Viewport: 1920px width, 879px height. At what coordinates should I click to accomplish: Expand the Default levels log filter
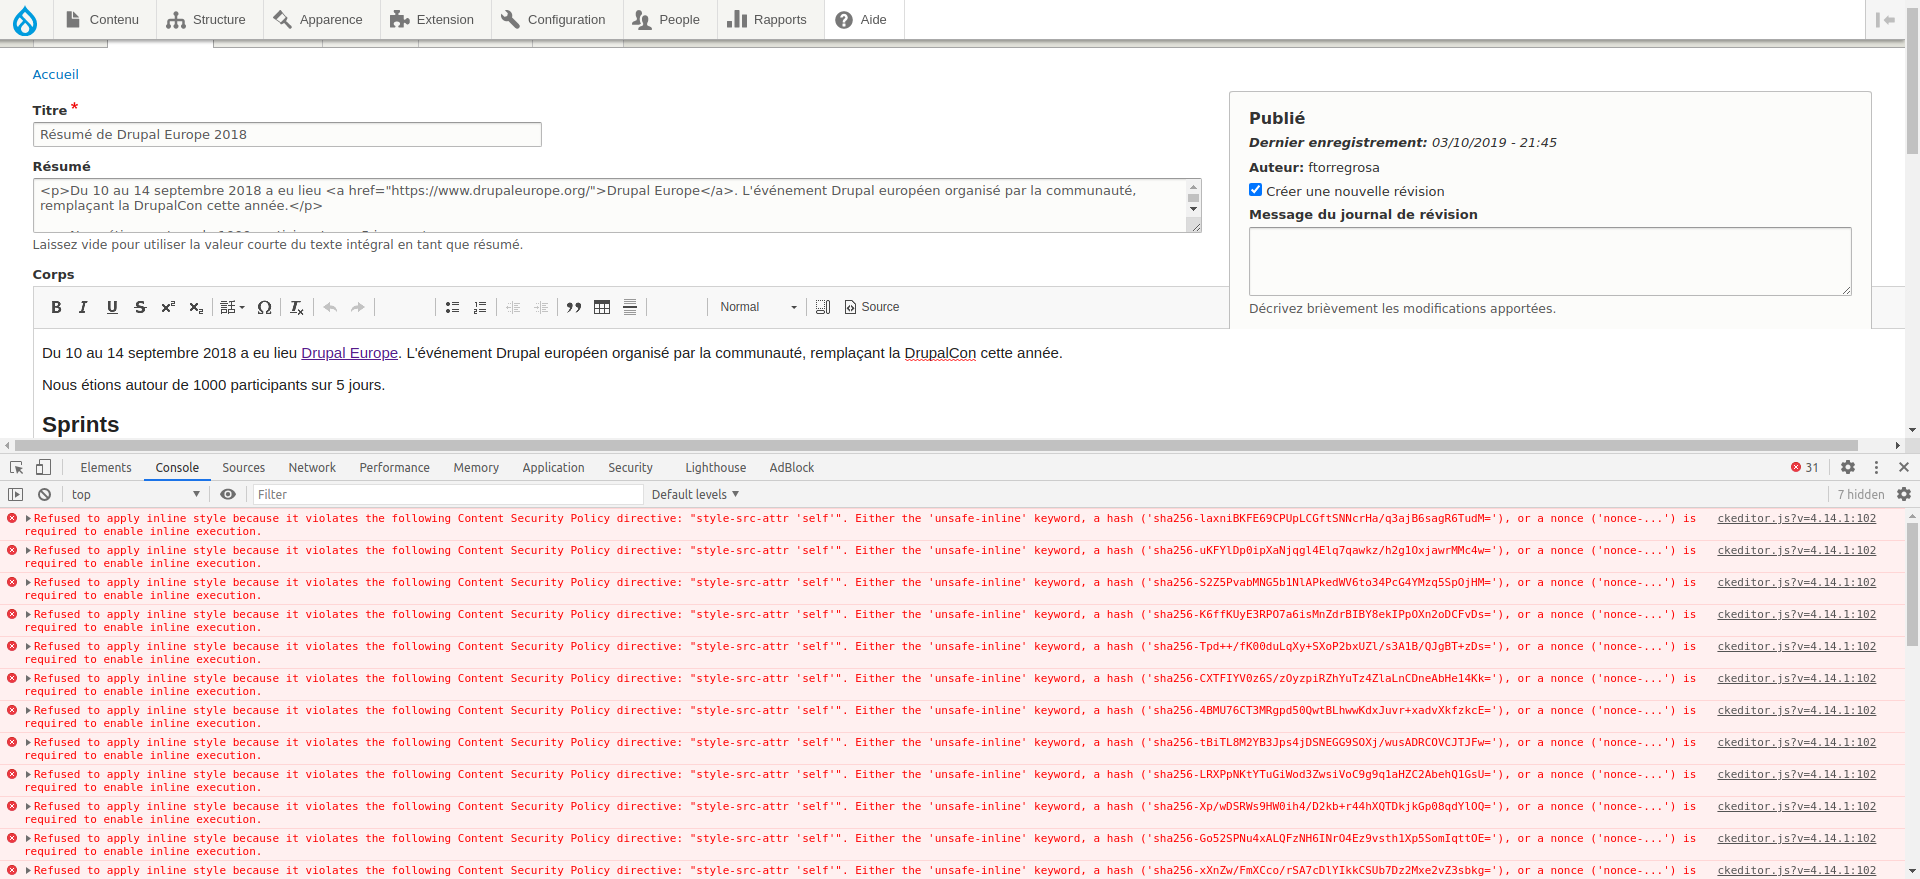pyautogui.click(x=695, y=494)
